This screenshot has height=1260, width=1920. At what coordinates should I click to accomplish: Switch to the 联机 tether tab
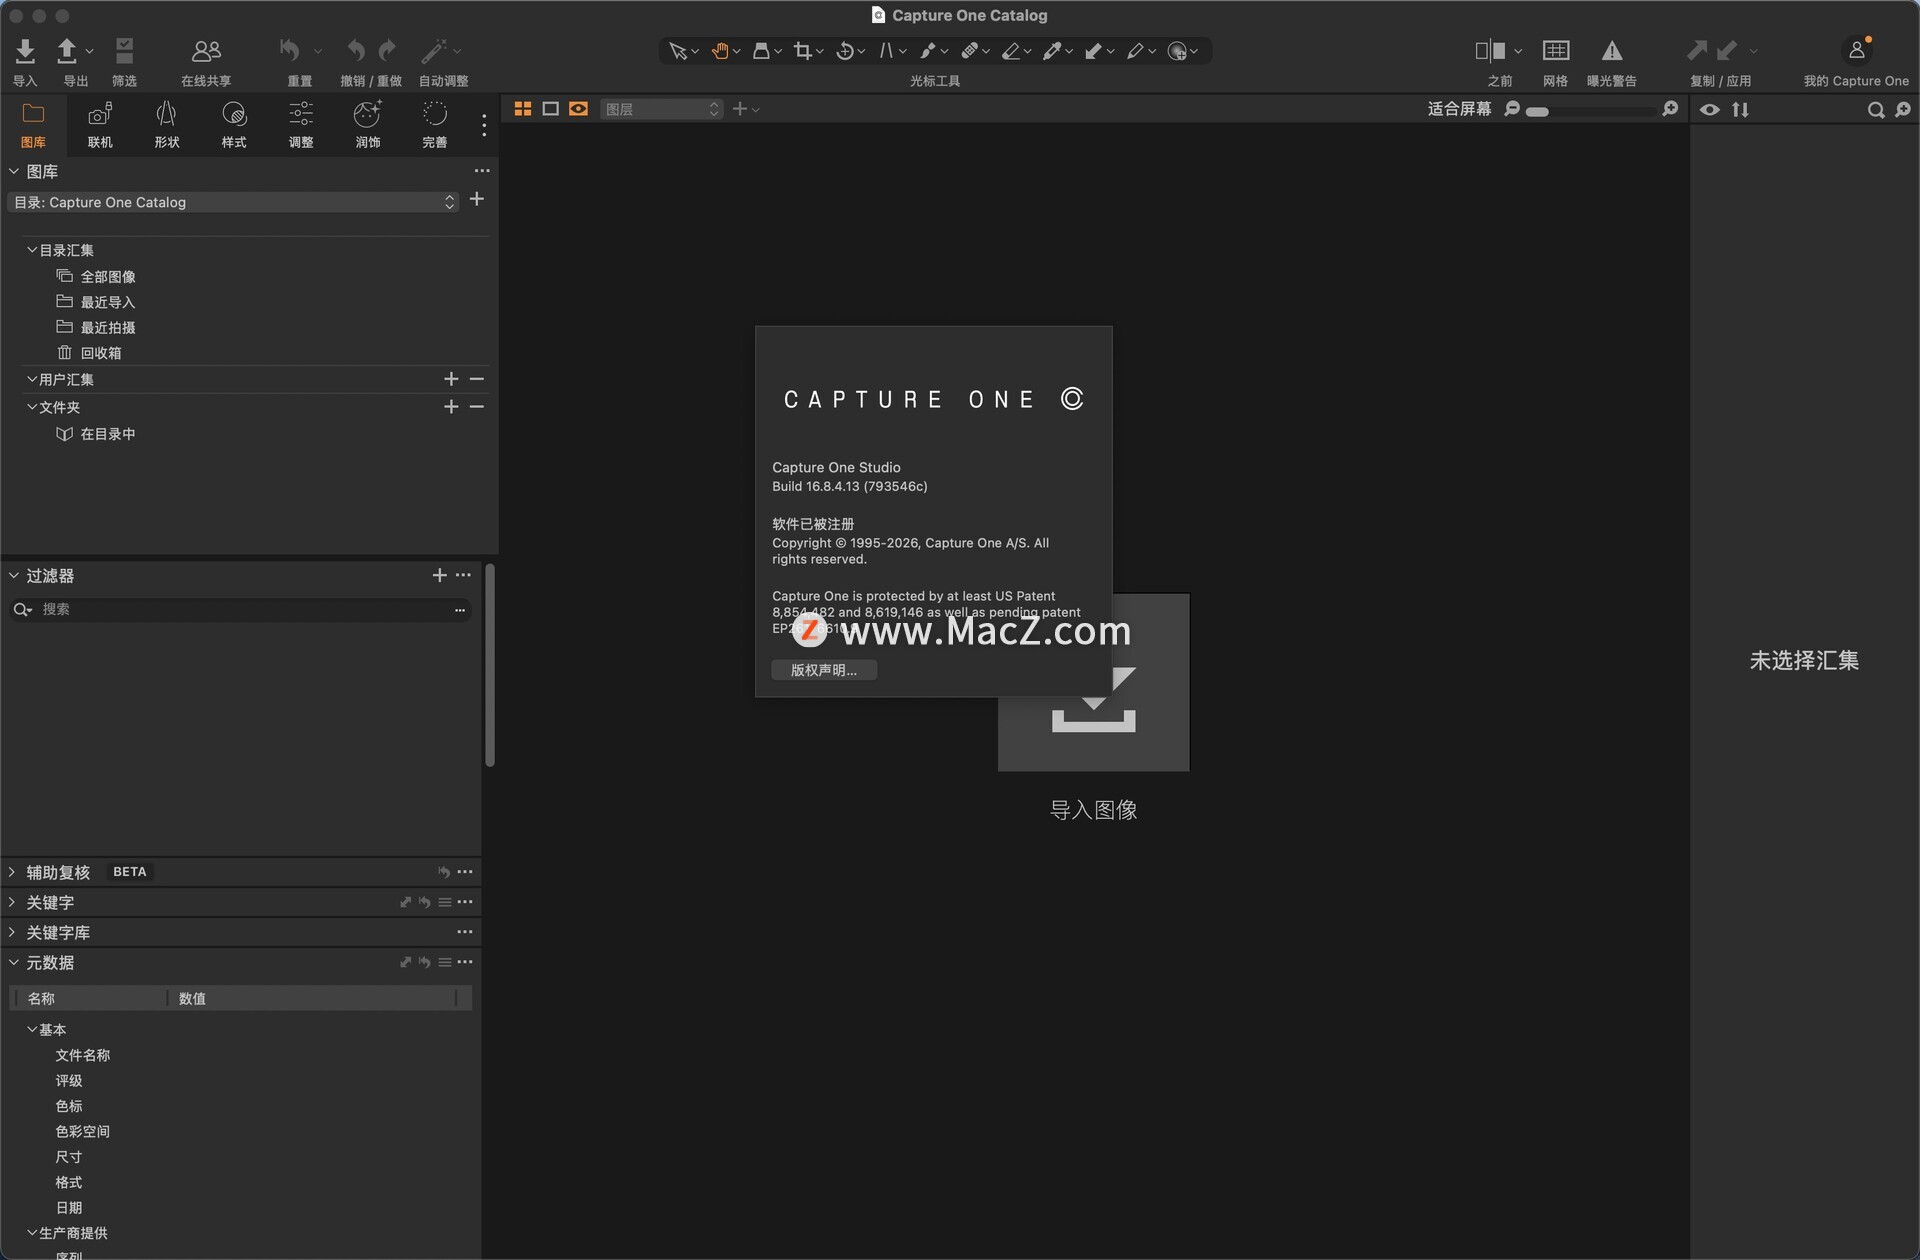pos(100,124)
